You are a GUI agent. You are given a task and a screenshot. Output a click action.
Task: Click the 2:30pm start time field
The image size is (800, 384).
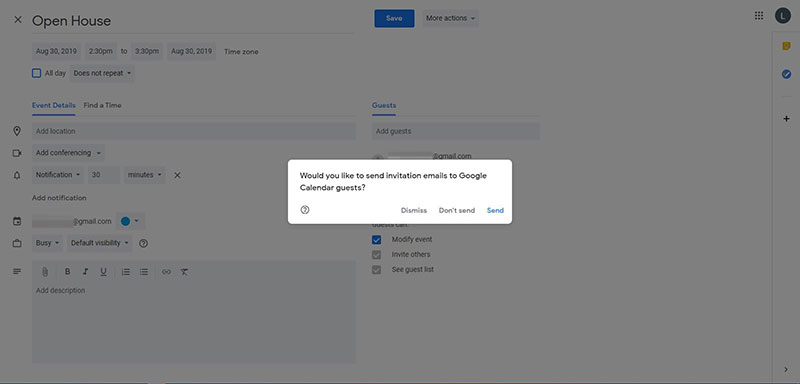101,52
